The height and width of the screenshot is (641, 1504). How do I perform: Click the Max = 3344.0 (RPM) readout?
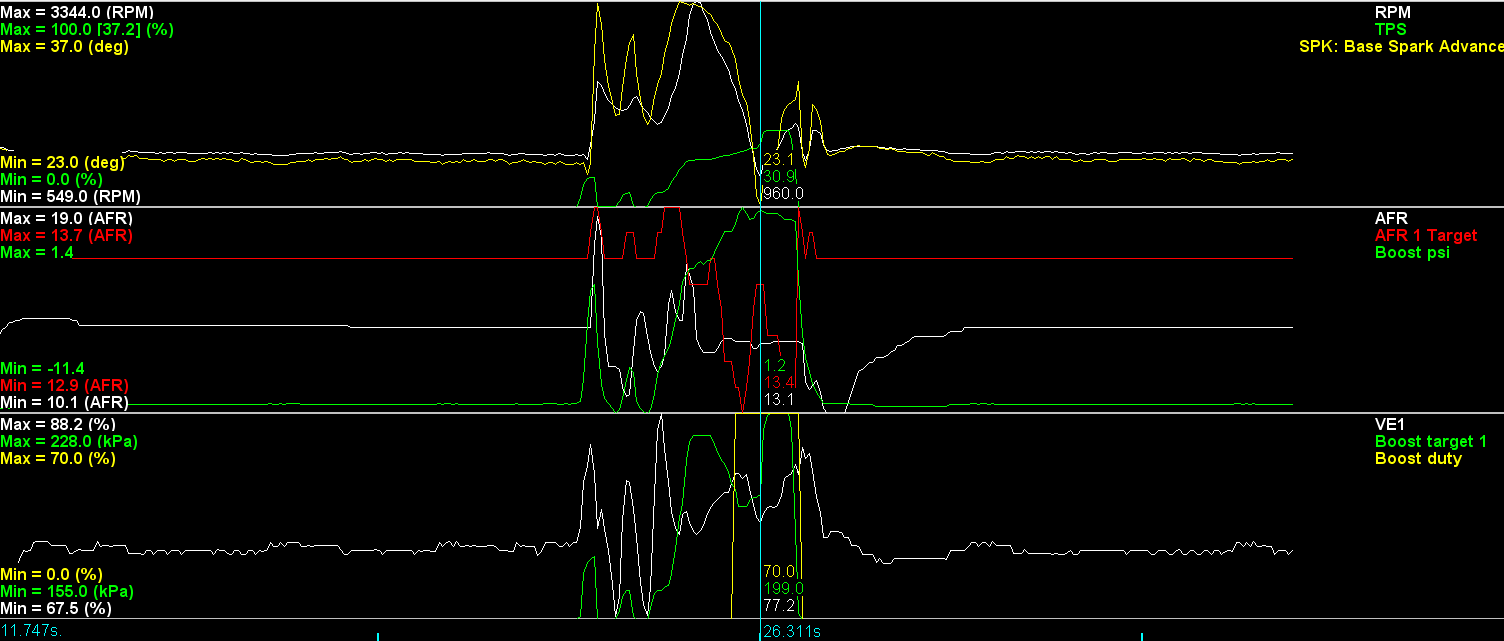point(75,12)
